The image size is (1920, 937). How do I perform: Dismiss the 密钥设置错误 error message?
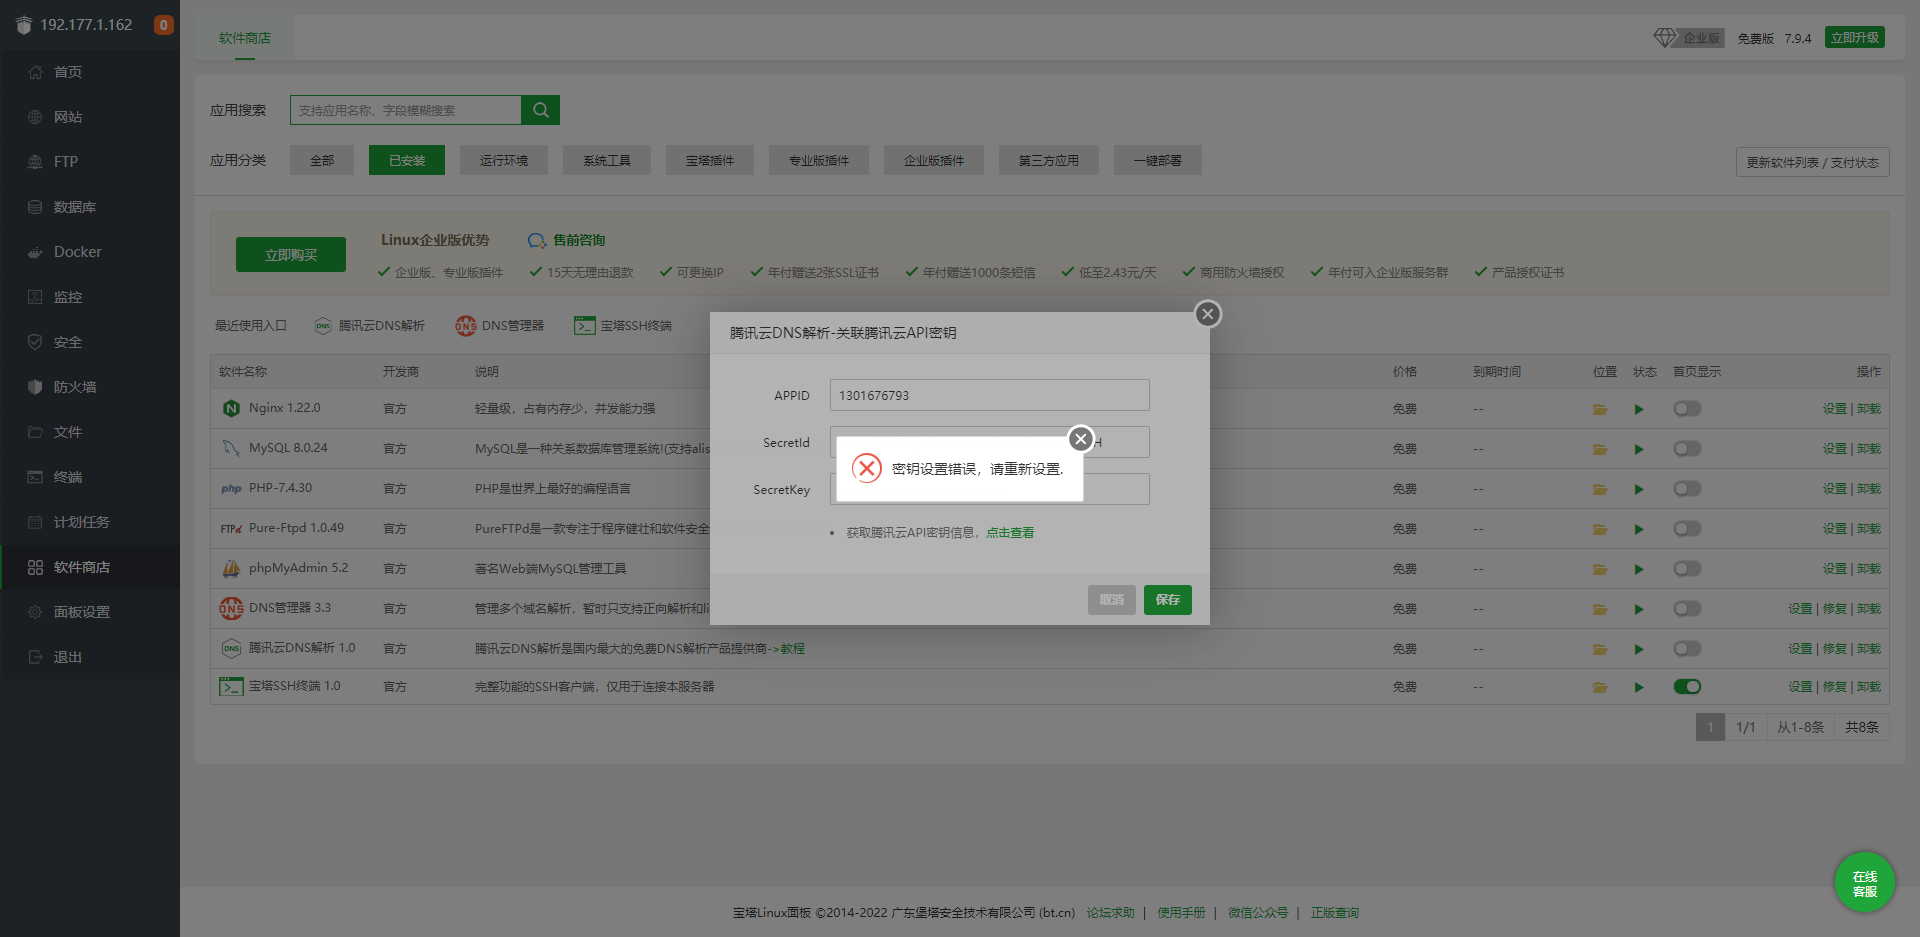pyautogui.click(x=1080, y=439)
